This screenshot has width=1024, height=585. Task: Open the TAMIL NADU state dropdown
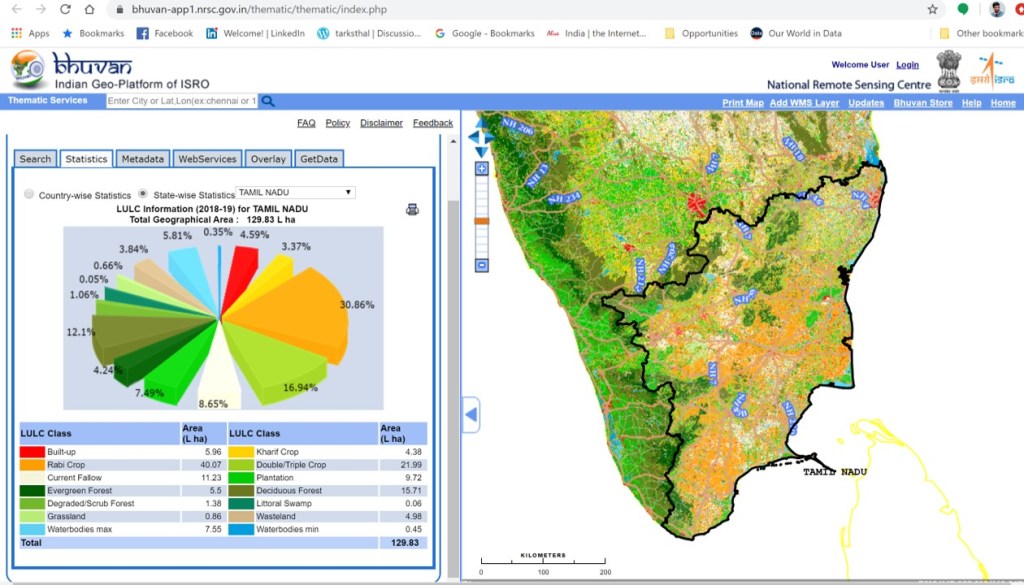pos(296,192)
